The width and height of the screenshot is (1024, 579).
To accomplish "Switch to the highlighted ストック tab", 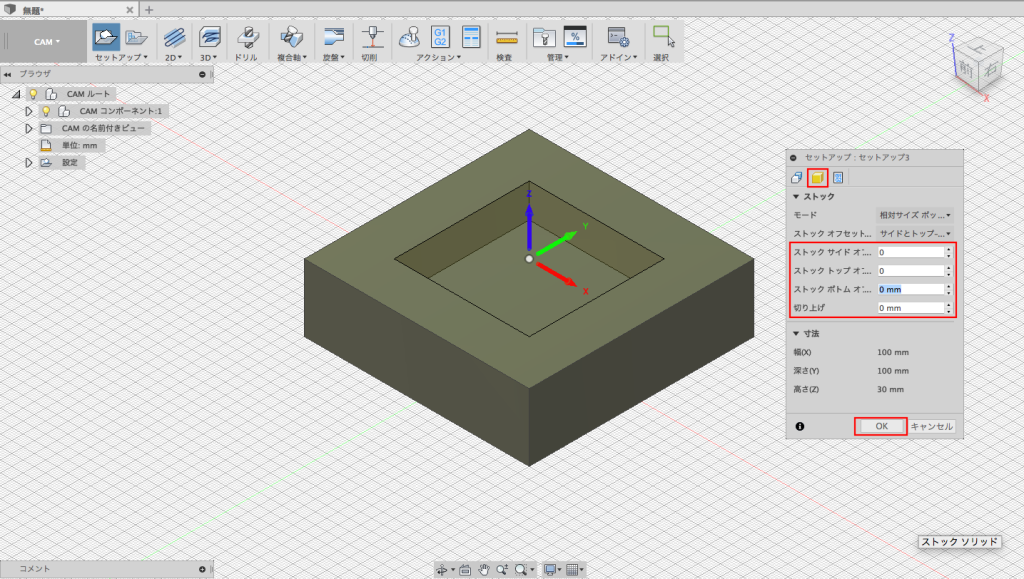I will (817, 178).
